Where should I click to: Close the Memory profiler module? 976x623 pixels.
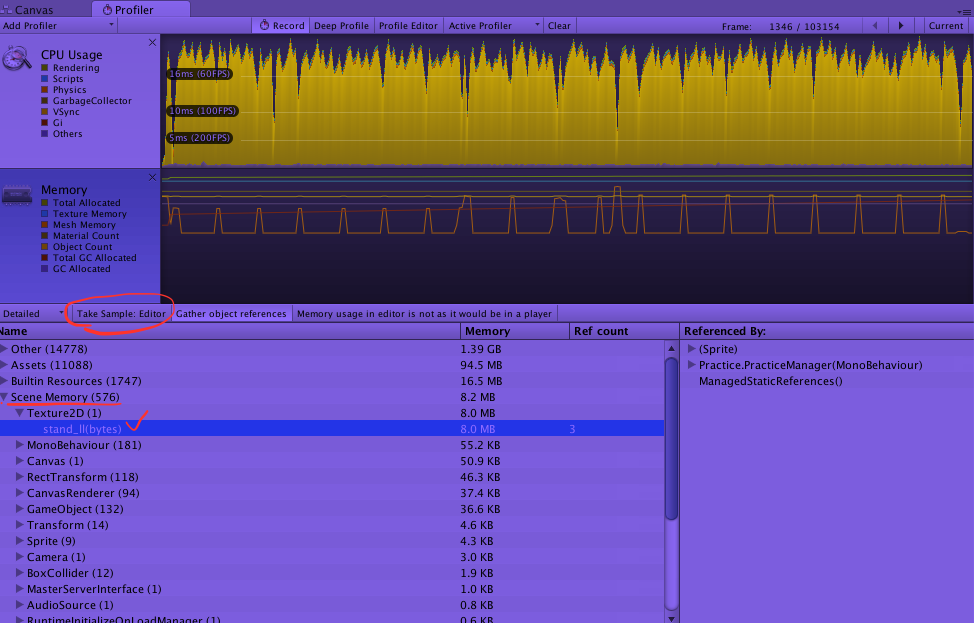[152, 177]
